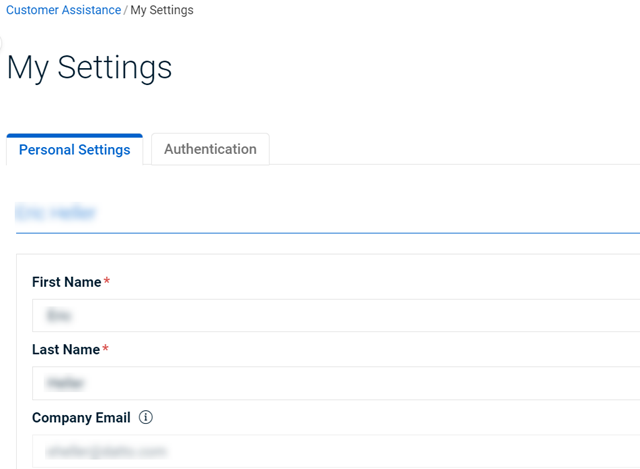Screen dimensions: 640x469
Task: Click the red asterisk beside Last Name
Action: [106, 350]
